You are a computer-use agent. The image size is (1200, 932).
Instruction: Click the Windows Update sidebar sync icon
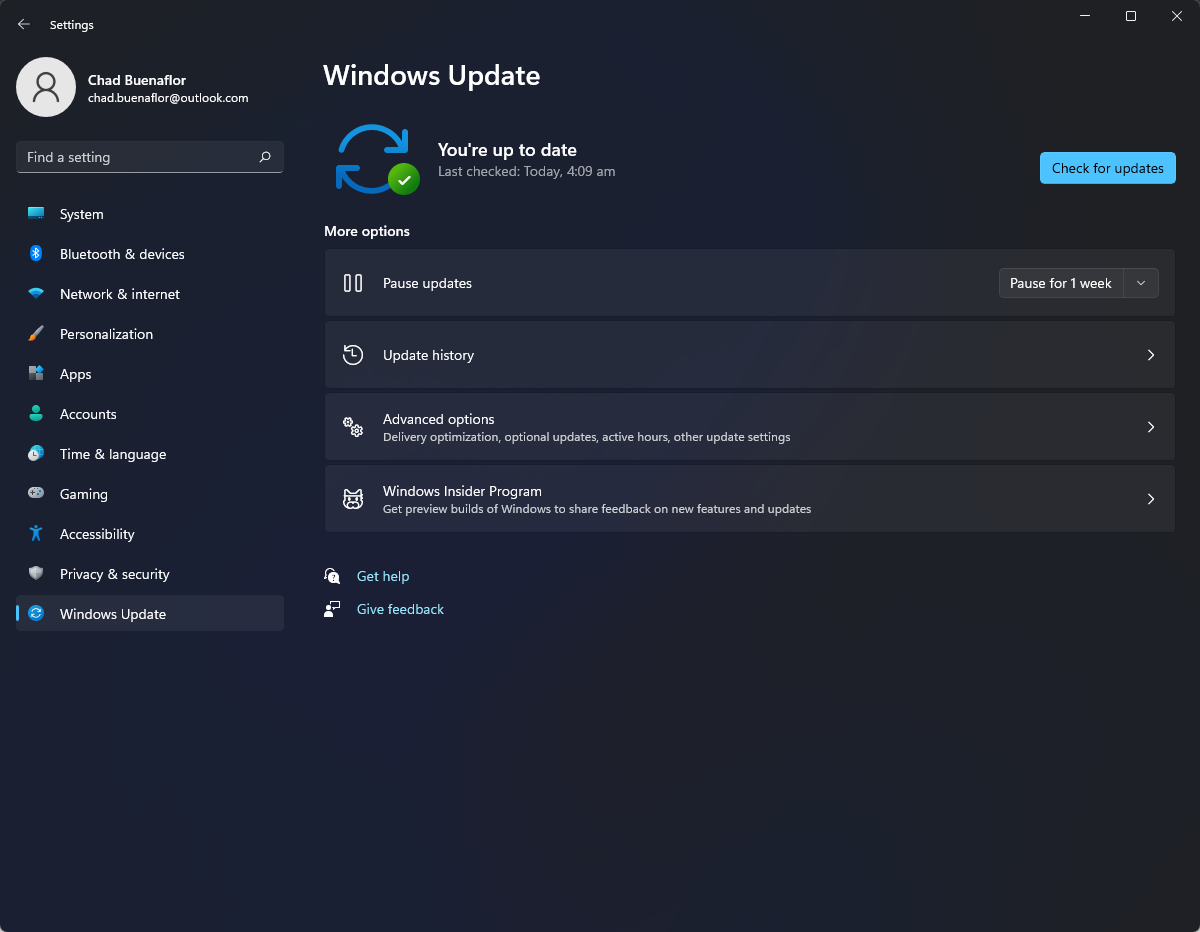36,614
